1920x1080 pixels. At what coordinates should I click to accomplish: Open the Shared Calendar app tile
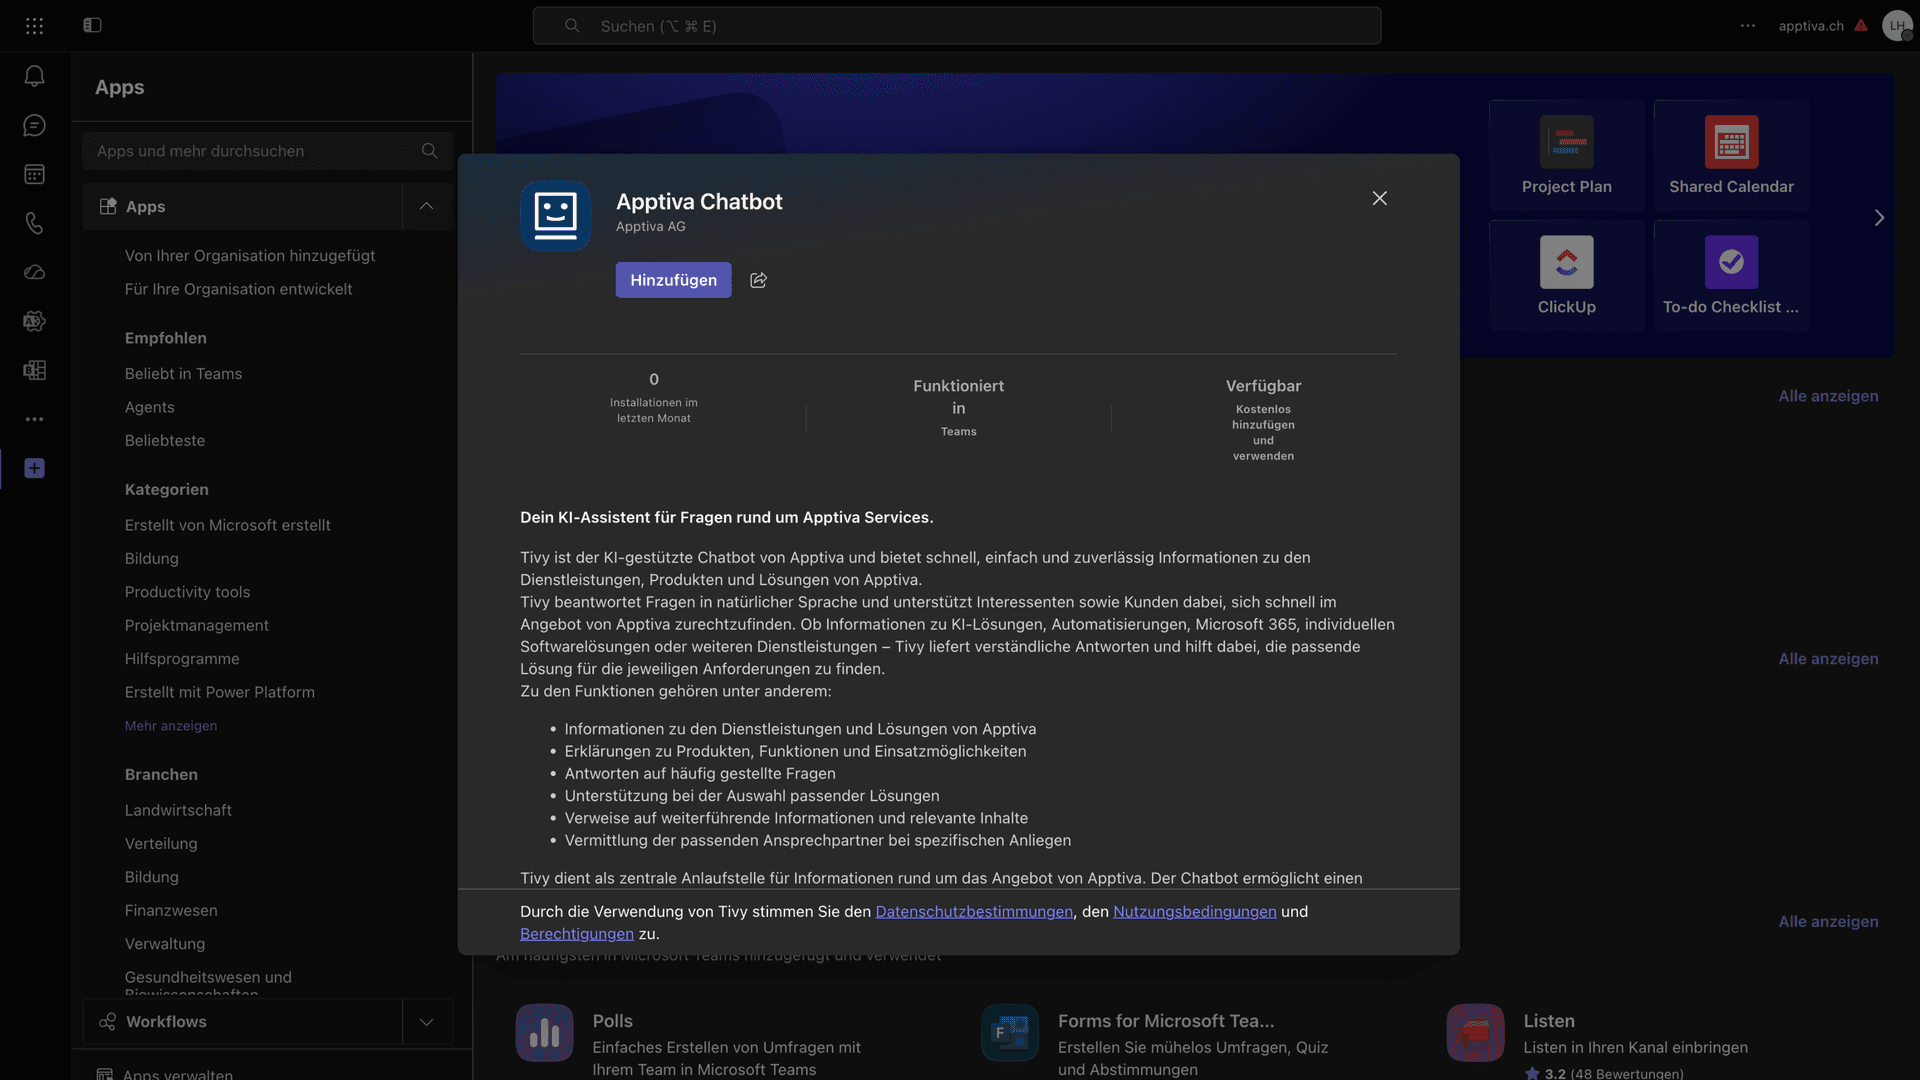click(1731, 155)
